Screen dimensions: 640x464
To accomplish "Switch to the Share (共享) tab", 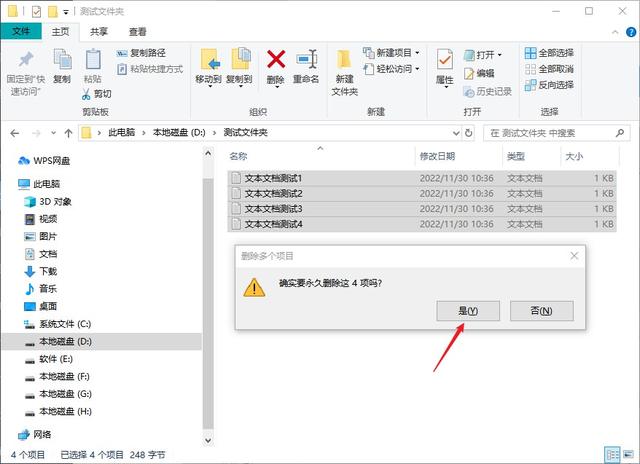I will pyautogui.click(x=99, y=31).
